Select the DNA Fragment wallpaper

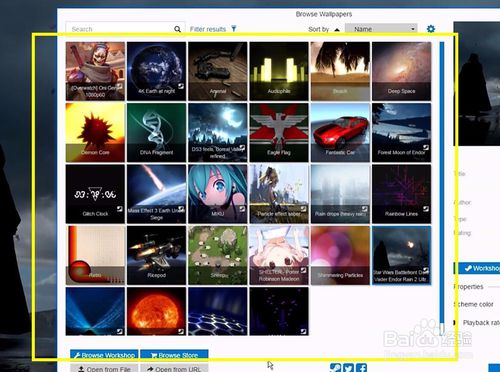(157, 133)
